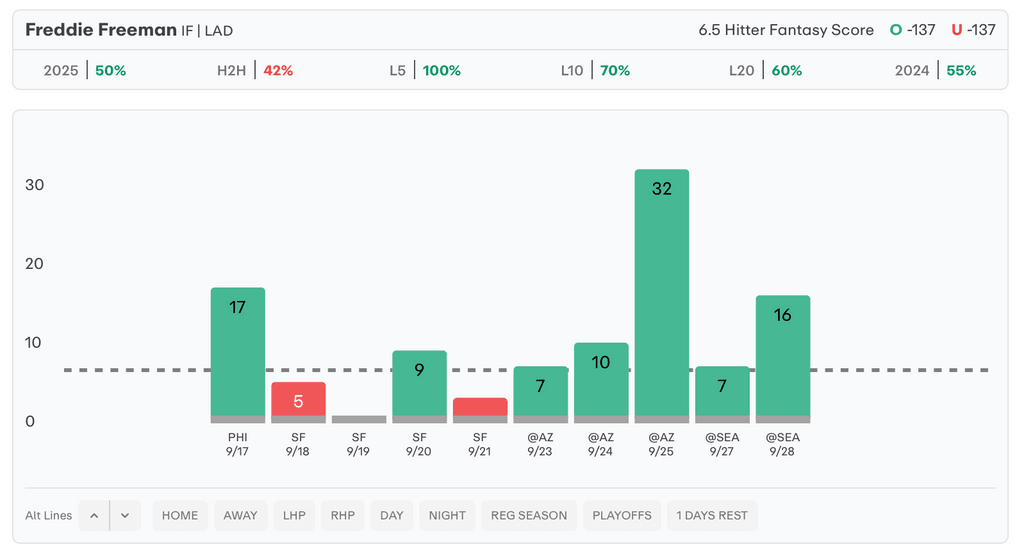Image resolution: width=1024 pixels, height=557 pixels.
Task: Enable the LHP pitcher filter
Action: [295, 515]
